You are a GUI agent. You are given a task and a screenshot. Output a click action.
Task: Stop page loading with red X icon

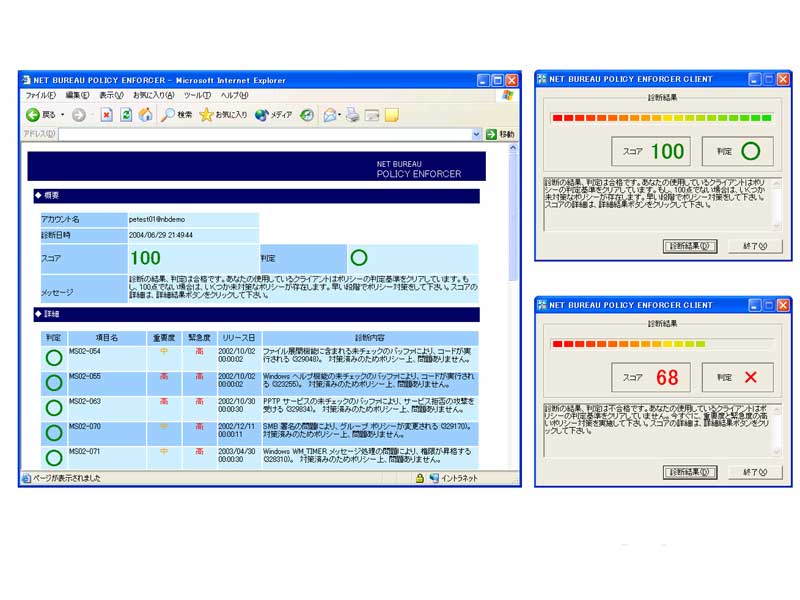[x=106, y=115]
